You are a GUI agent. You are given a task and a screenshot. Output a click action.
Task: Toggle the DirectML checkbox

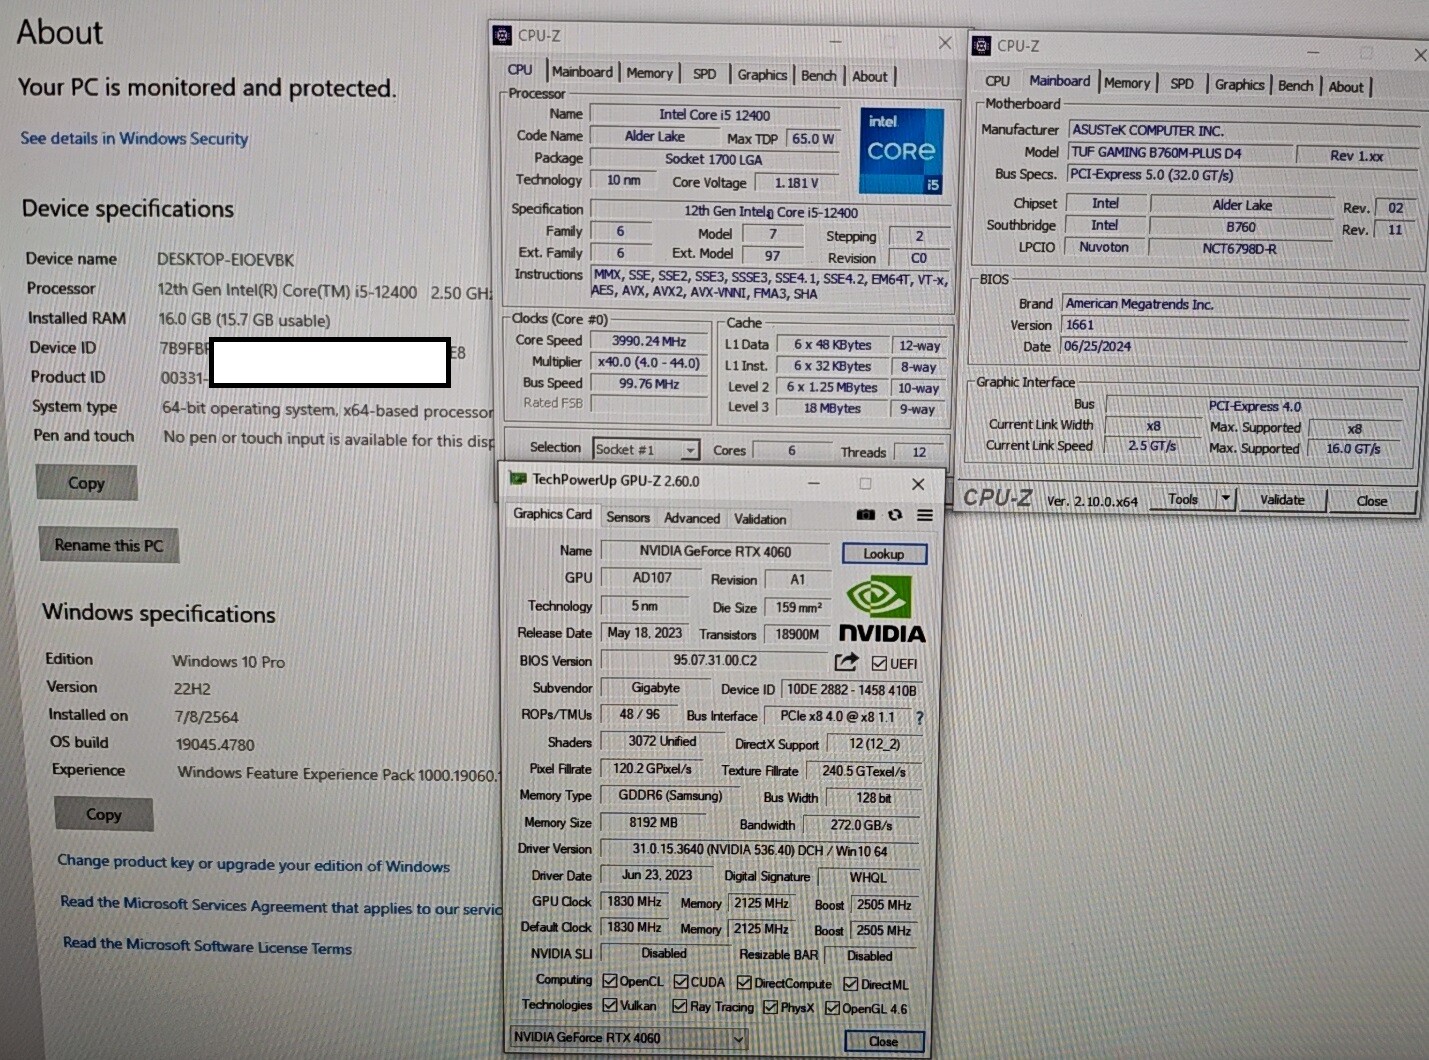point(850,984)
